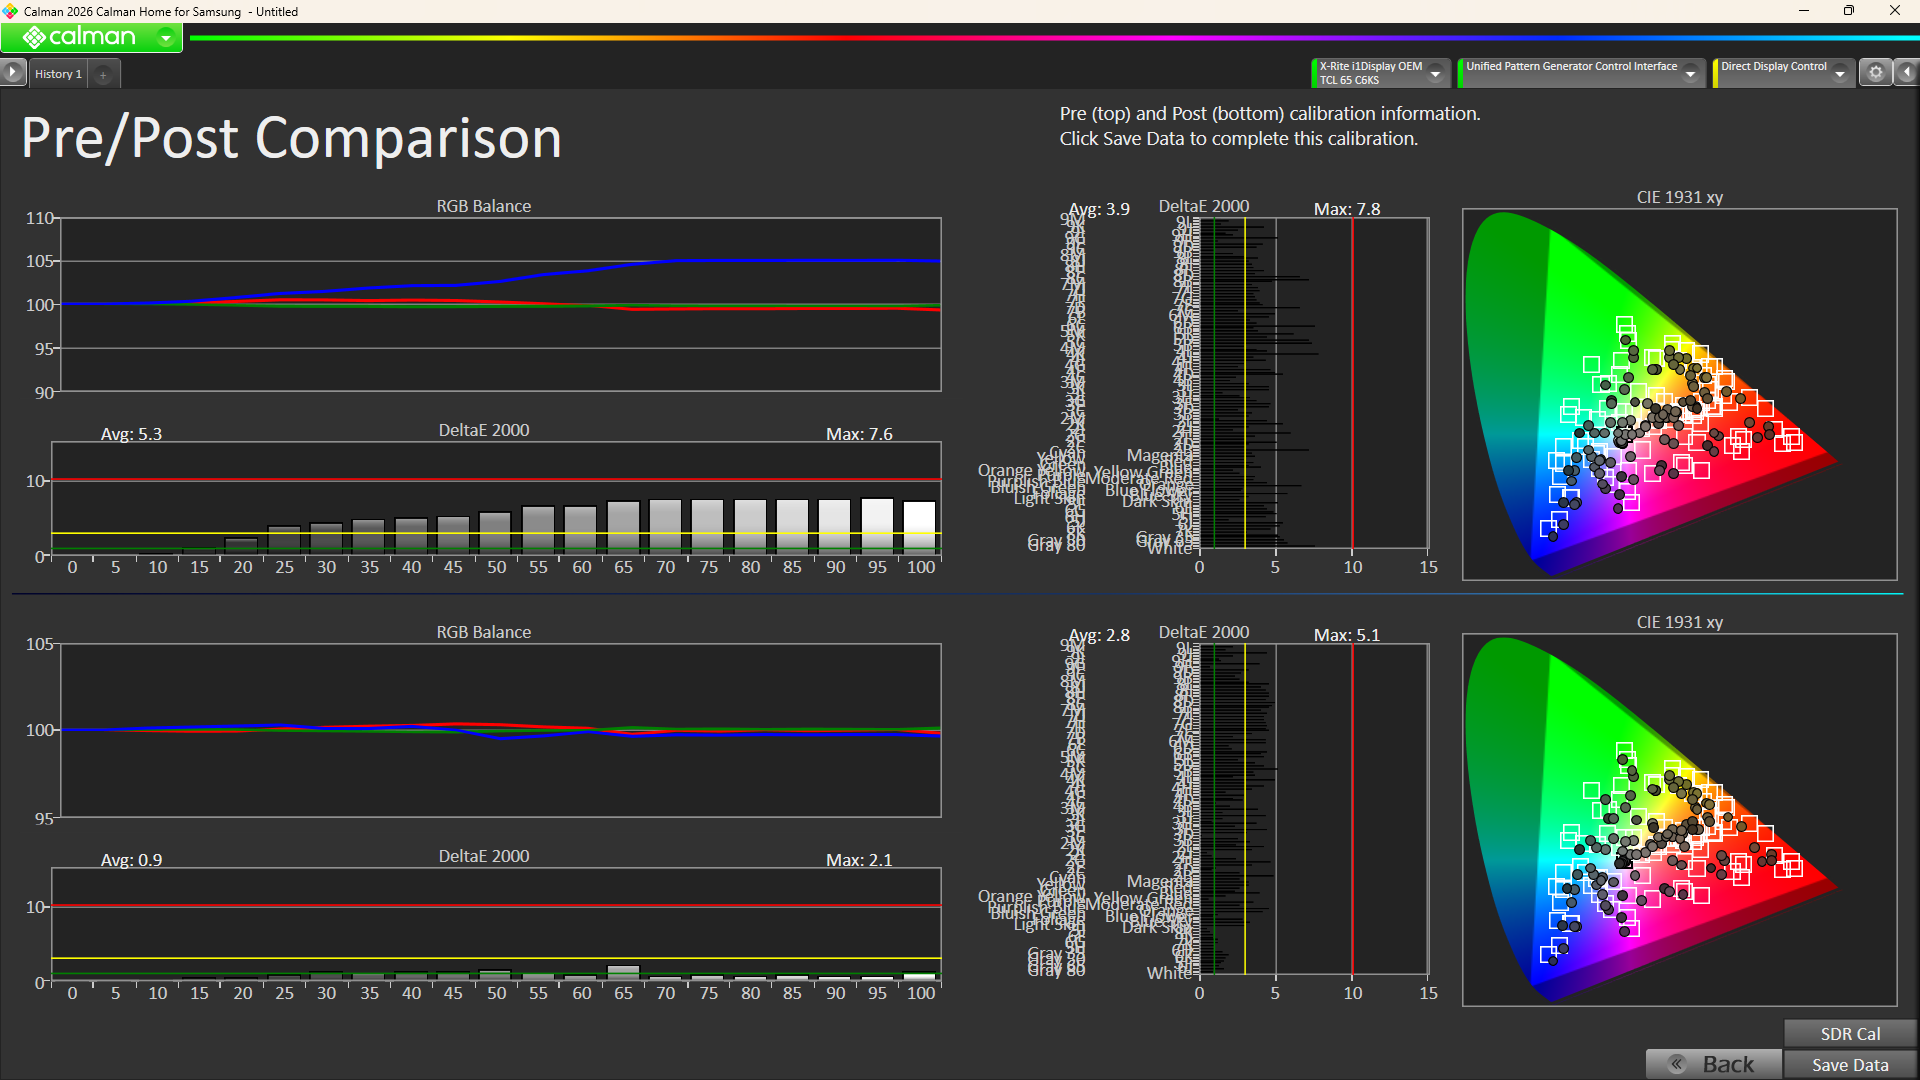The height and width of the screenshot is (1080, 1920).
Task: Open the Calman main menu dropdown arrow
Action: click(166, 38)
